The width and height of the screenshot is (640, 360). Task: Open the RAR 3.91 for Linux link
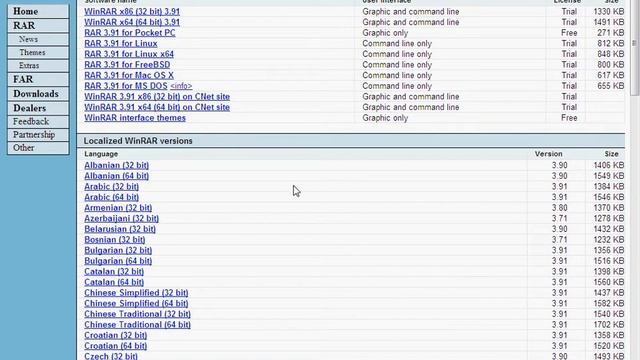121,44
